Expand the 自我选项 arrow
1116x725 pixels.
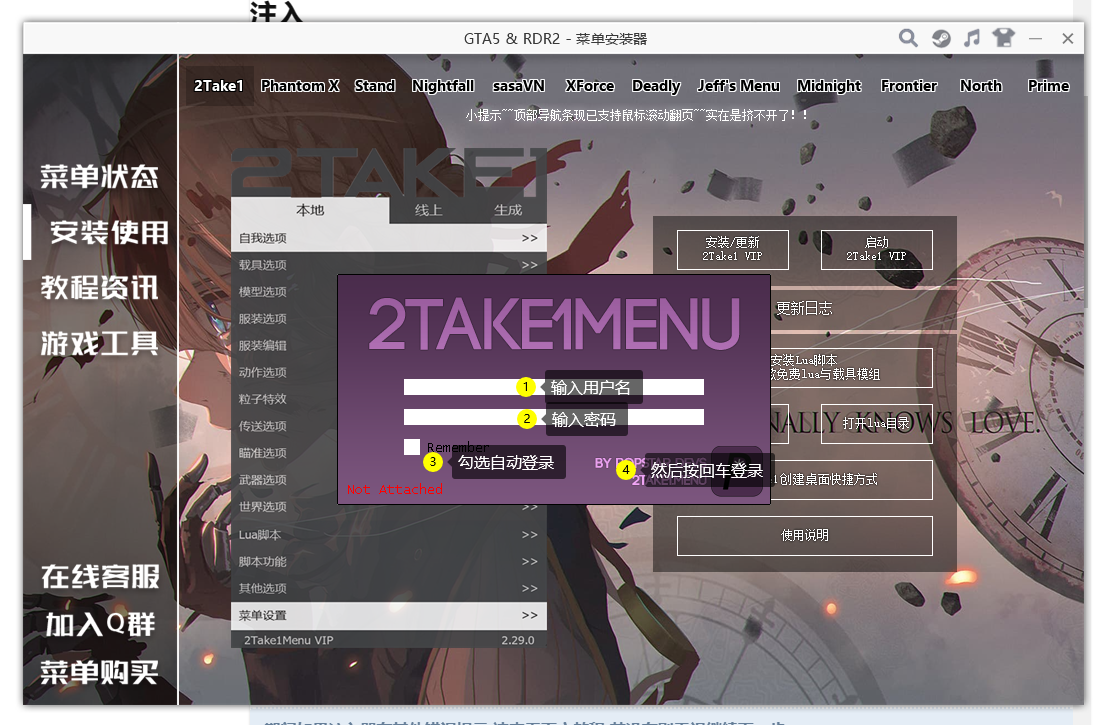point(529,238)
